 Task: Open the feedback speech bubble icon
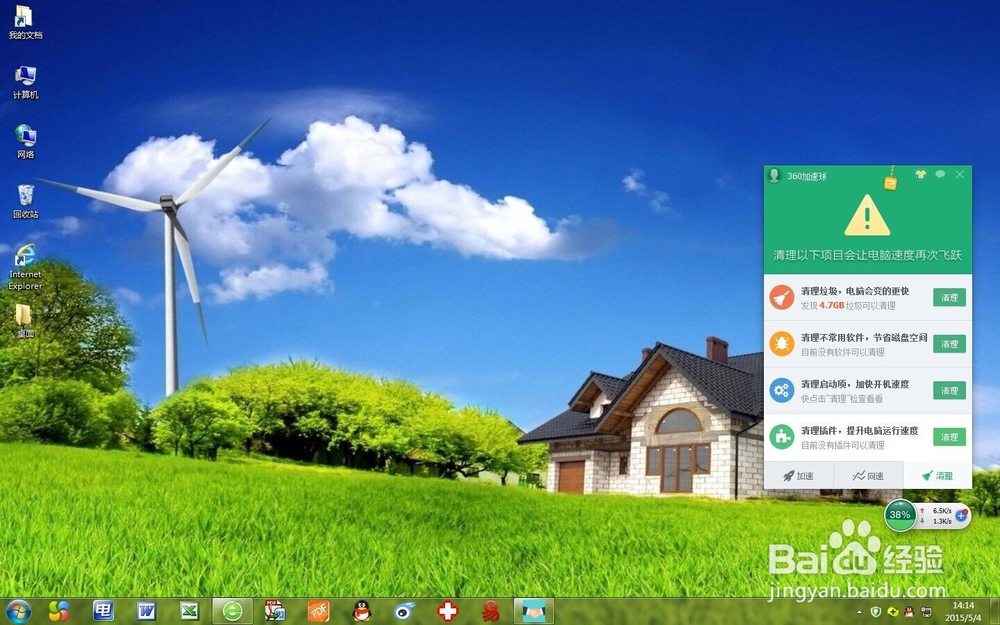(940, 174)
